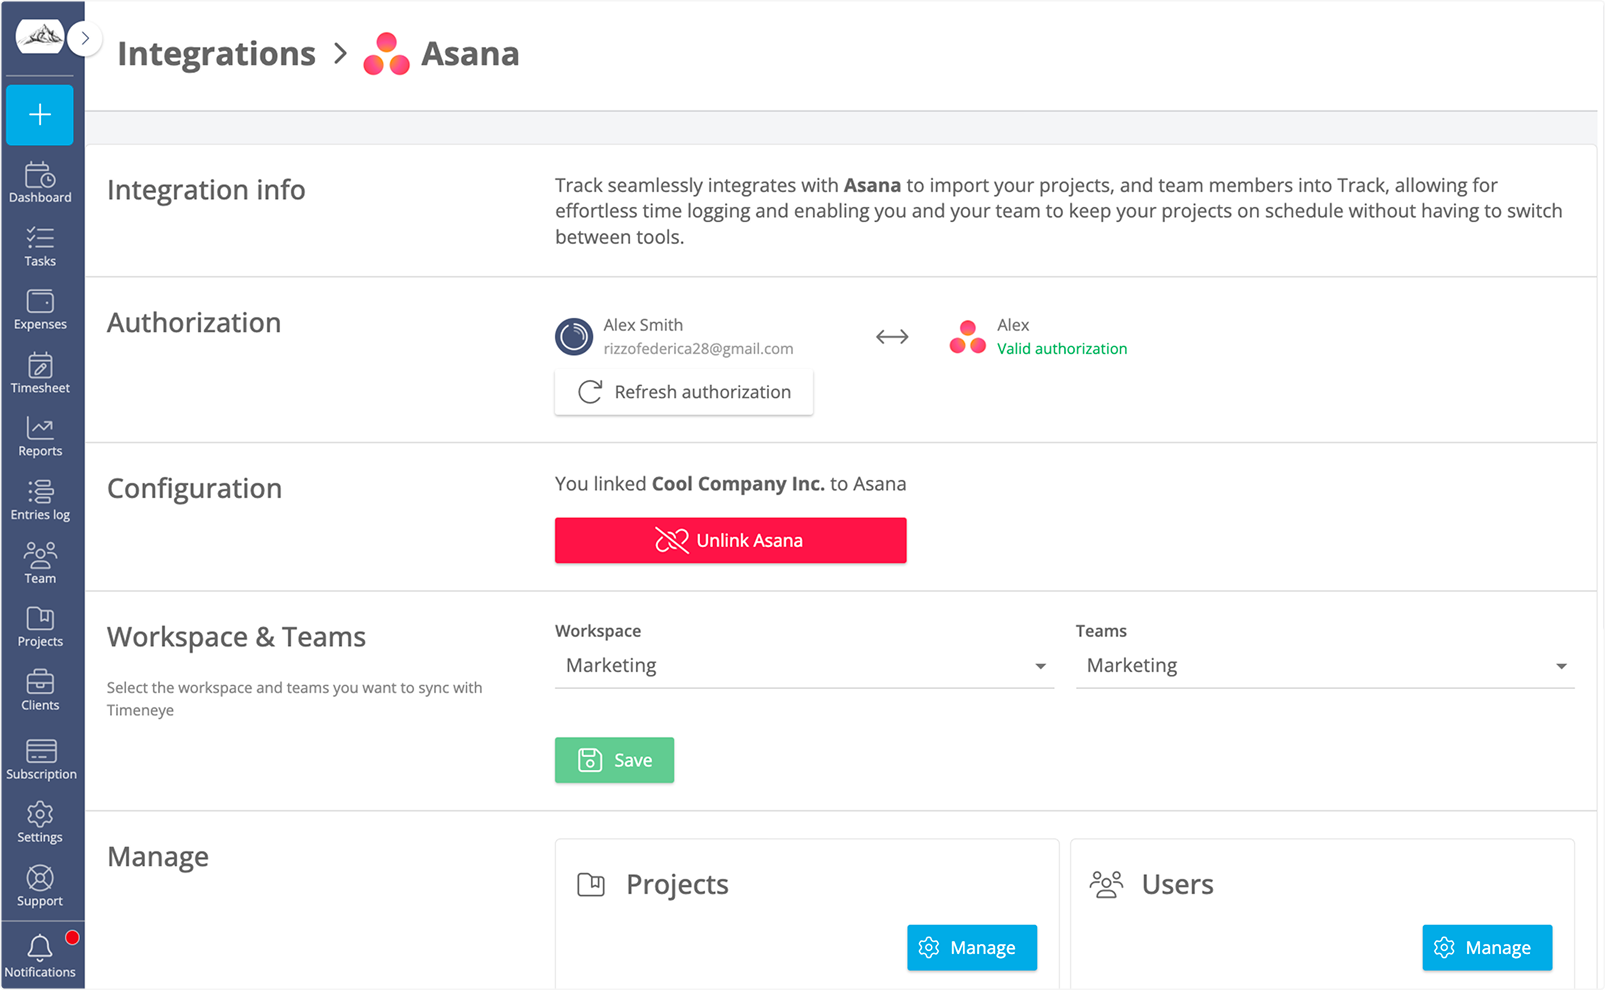Open the Expenses section
The height and width of the screenshot is (990, 1605).
coord(40,310)
